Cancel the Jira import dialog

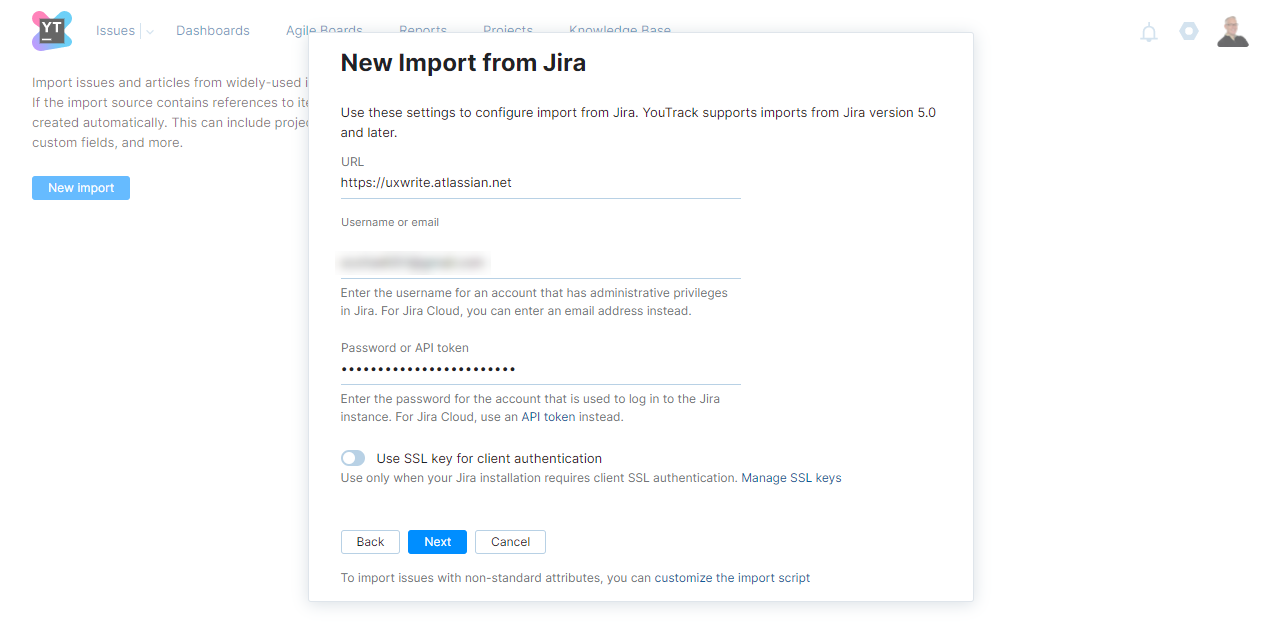(510, 542)
